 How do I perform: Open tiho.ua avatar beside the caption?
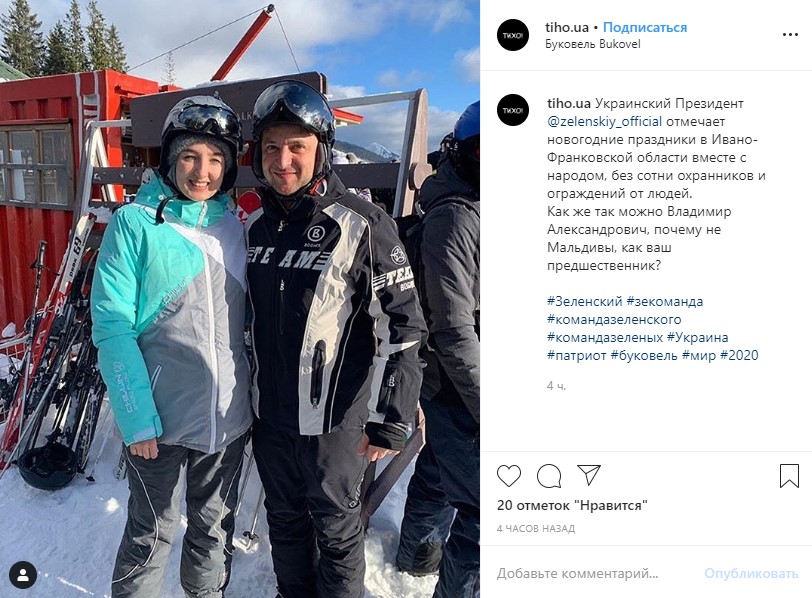(x=513, y=110)
